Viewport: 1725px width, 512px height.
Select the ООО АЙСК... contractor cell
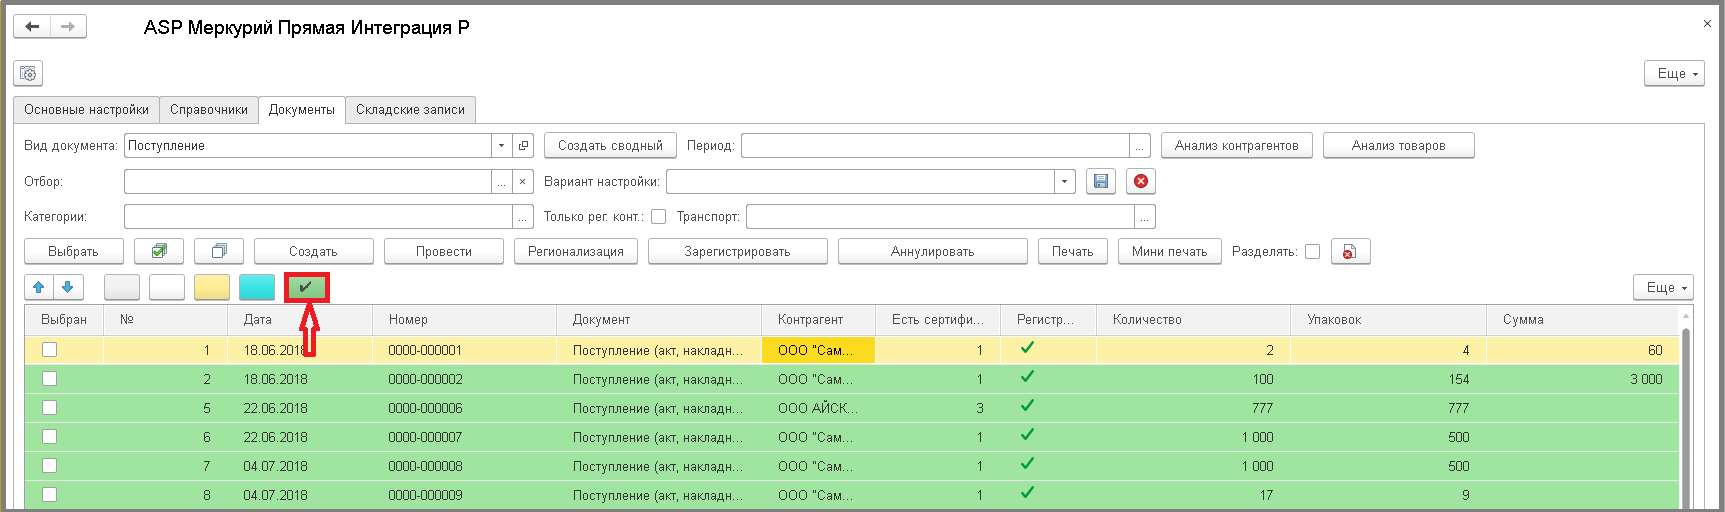click(x=819, y=408)
